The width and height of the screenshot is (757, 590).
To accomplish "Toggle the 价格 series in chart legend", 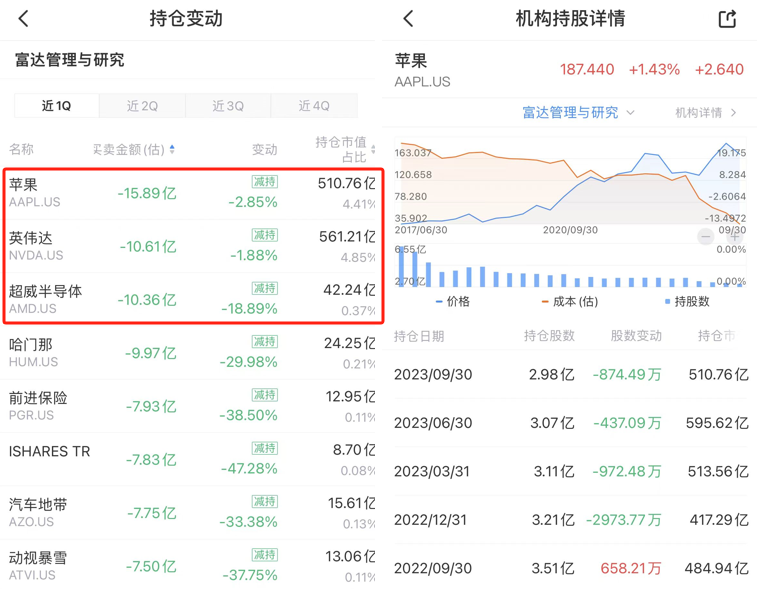I will 453,301.
